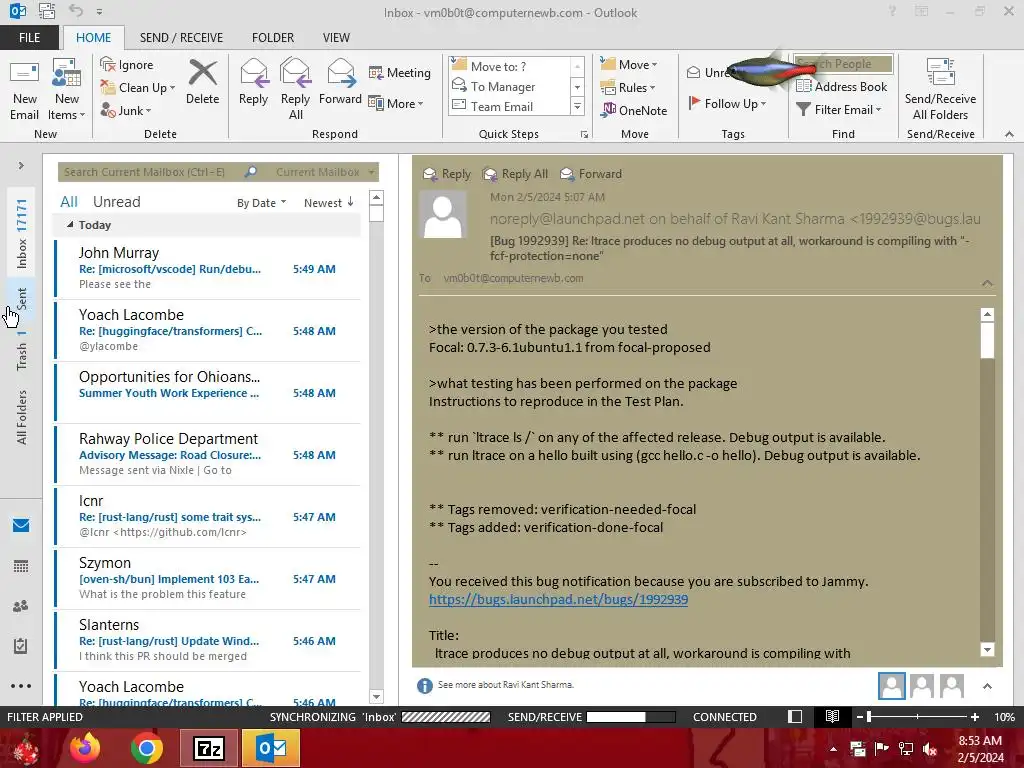1024x768 pixels.
Task: Expand the People Pane chevron
Action: [x=987, y=686]
